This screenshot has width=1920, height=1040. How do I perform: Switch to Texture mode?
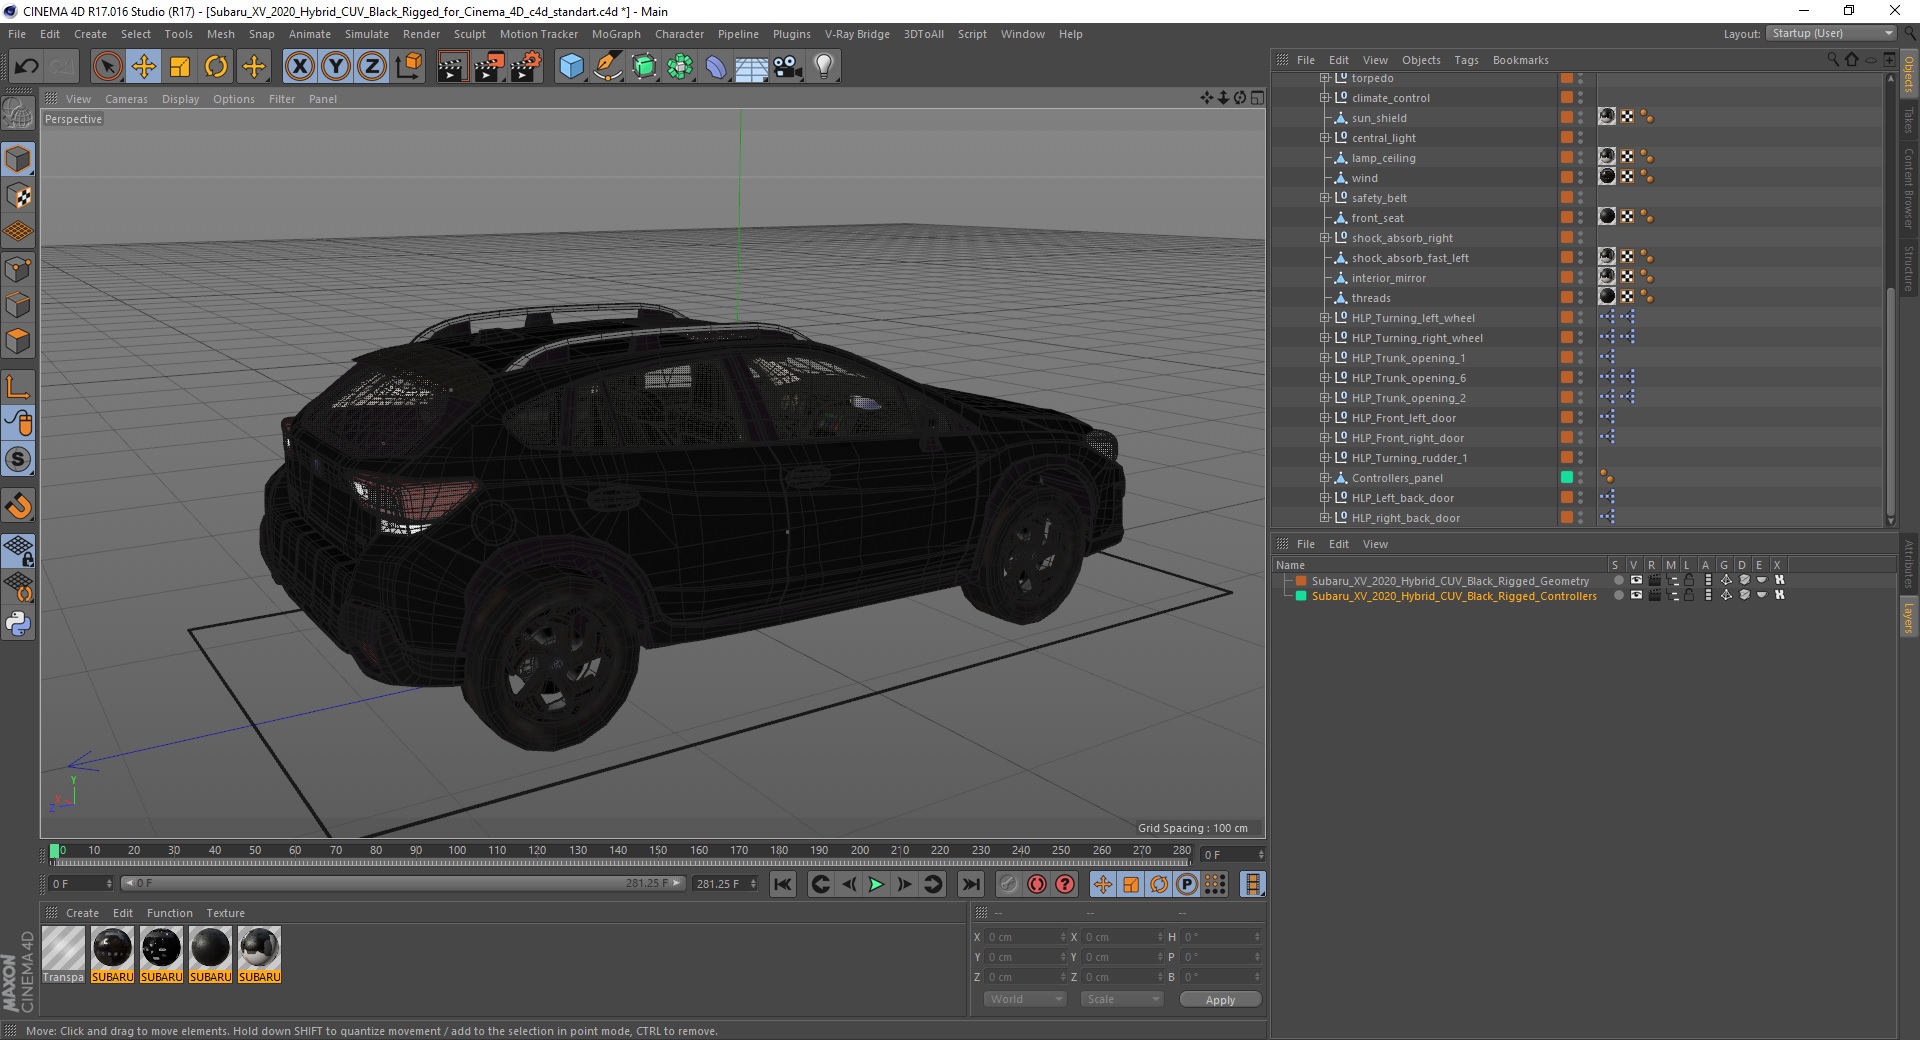coord(18,196)
